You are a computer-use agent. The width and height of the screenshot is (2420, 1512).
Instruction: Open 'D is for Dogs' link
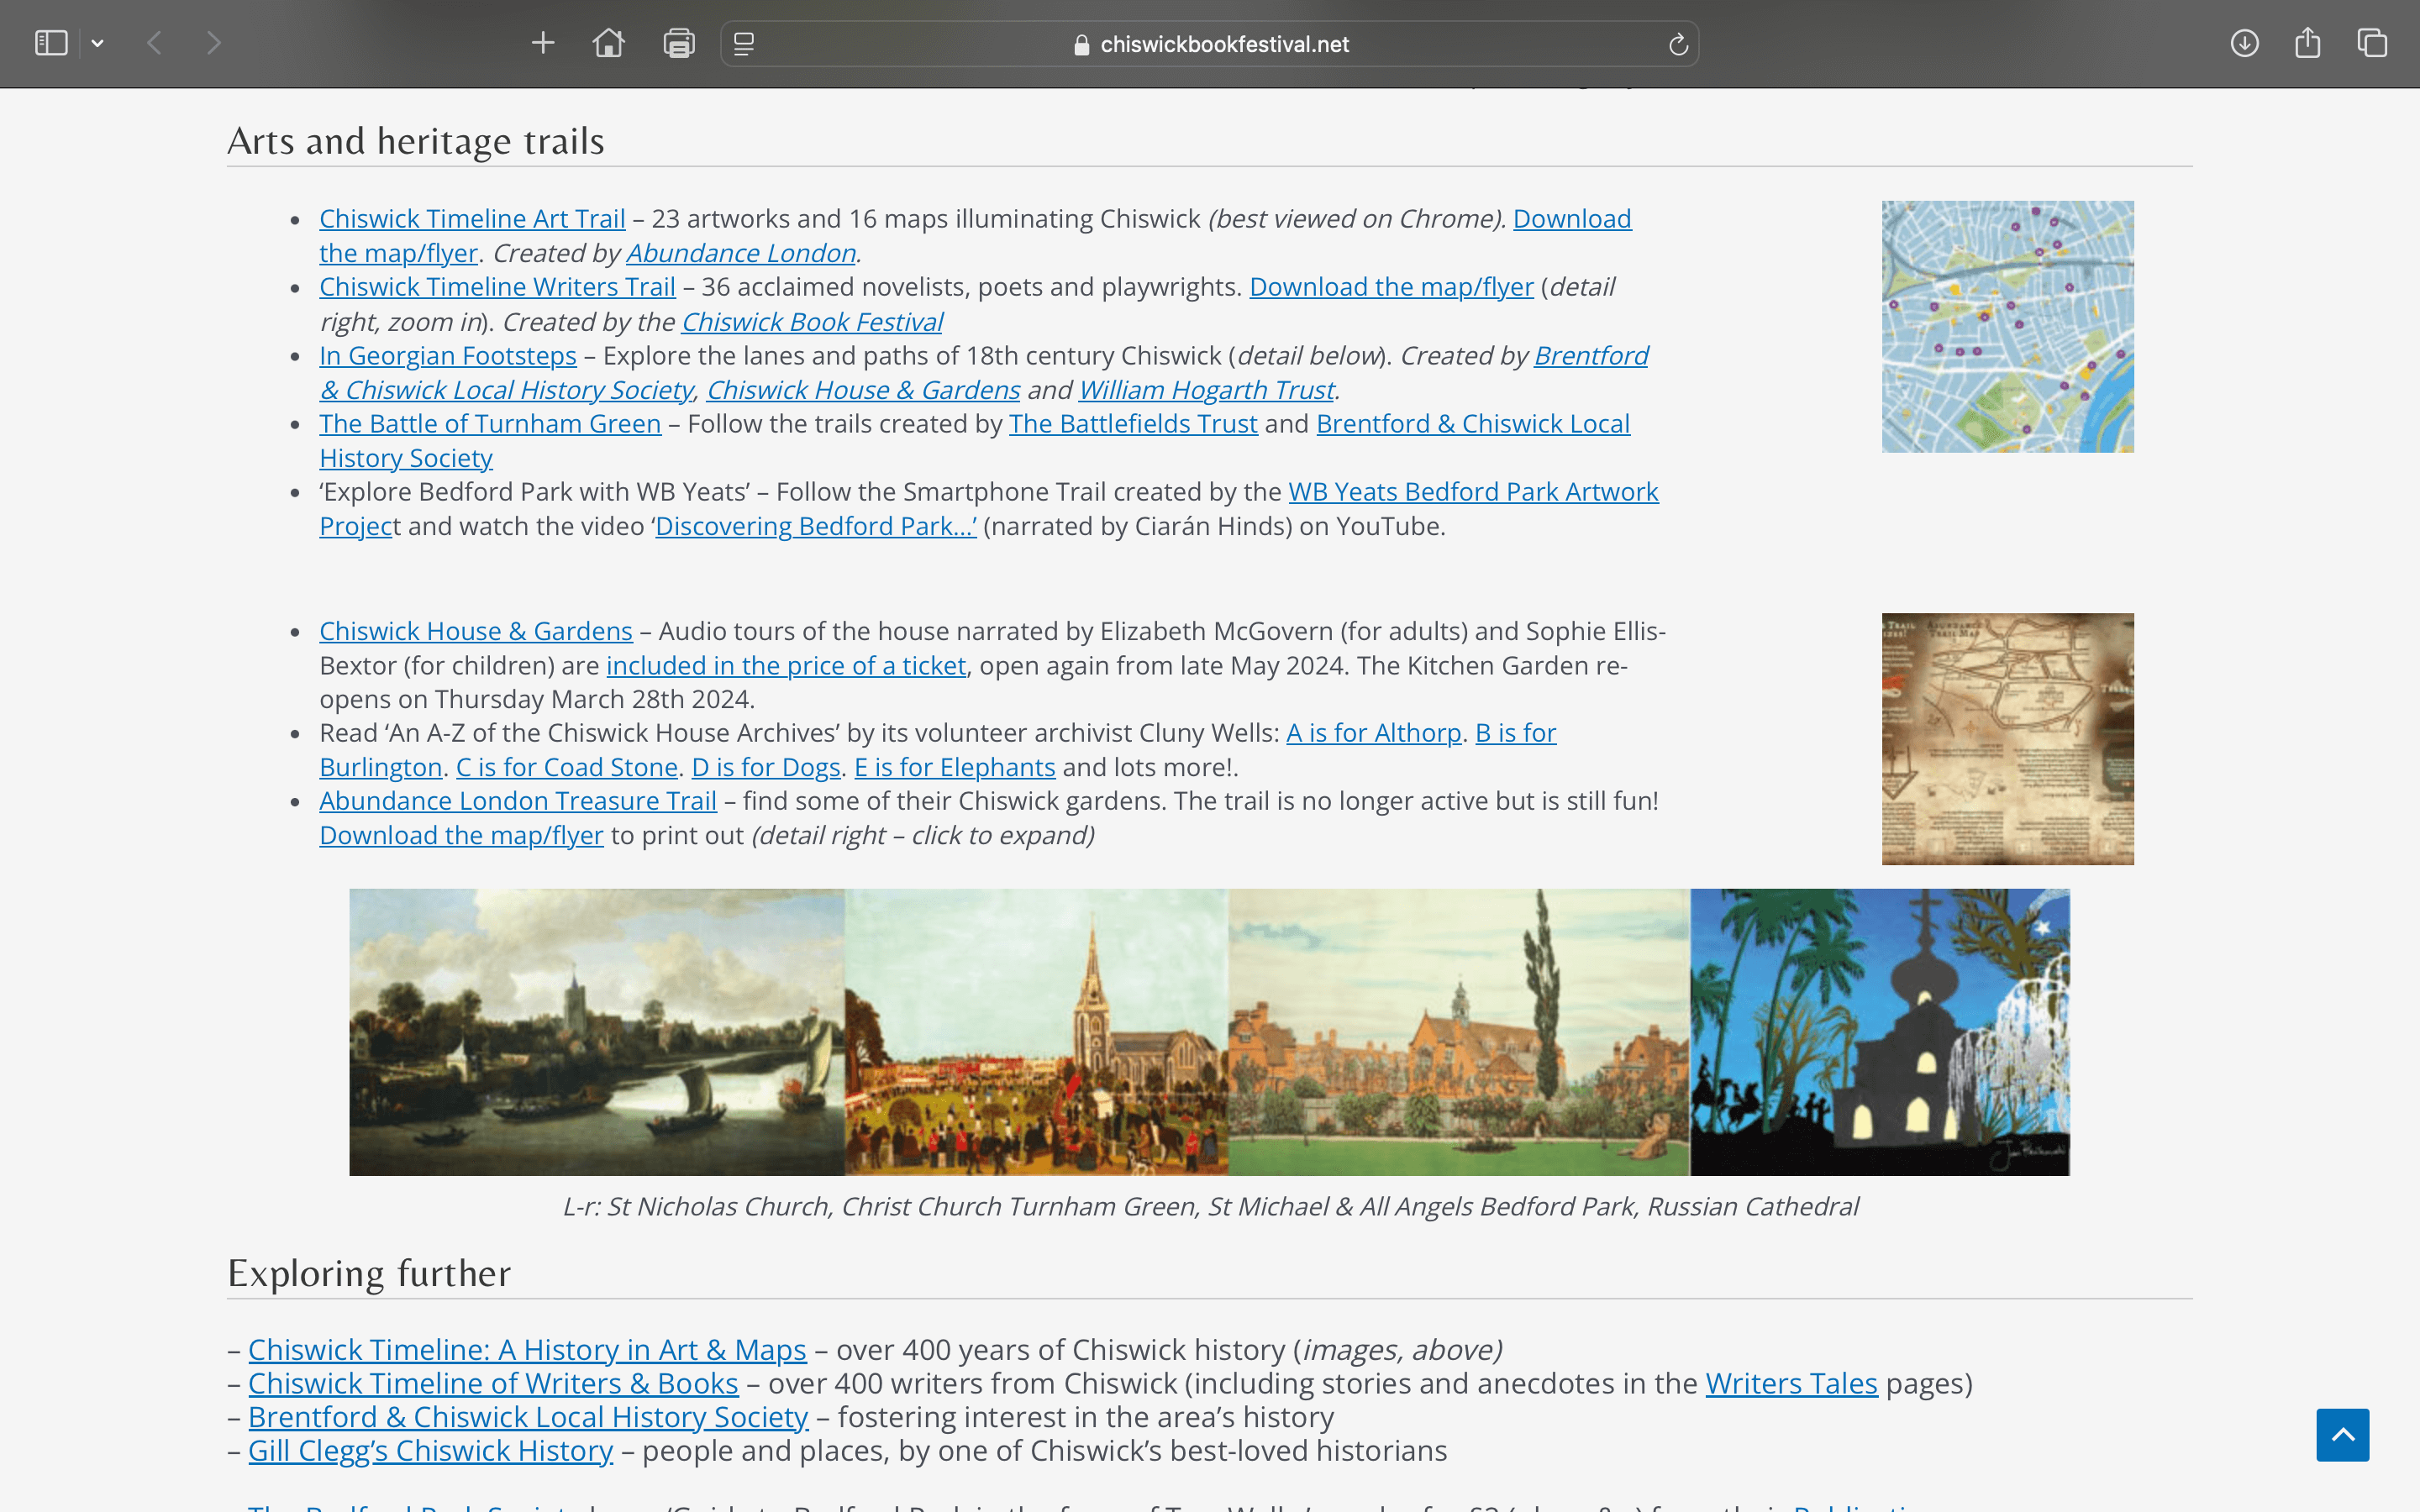(x=766, y=767)
